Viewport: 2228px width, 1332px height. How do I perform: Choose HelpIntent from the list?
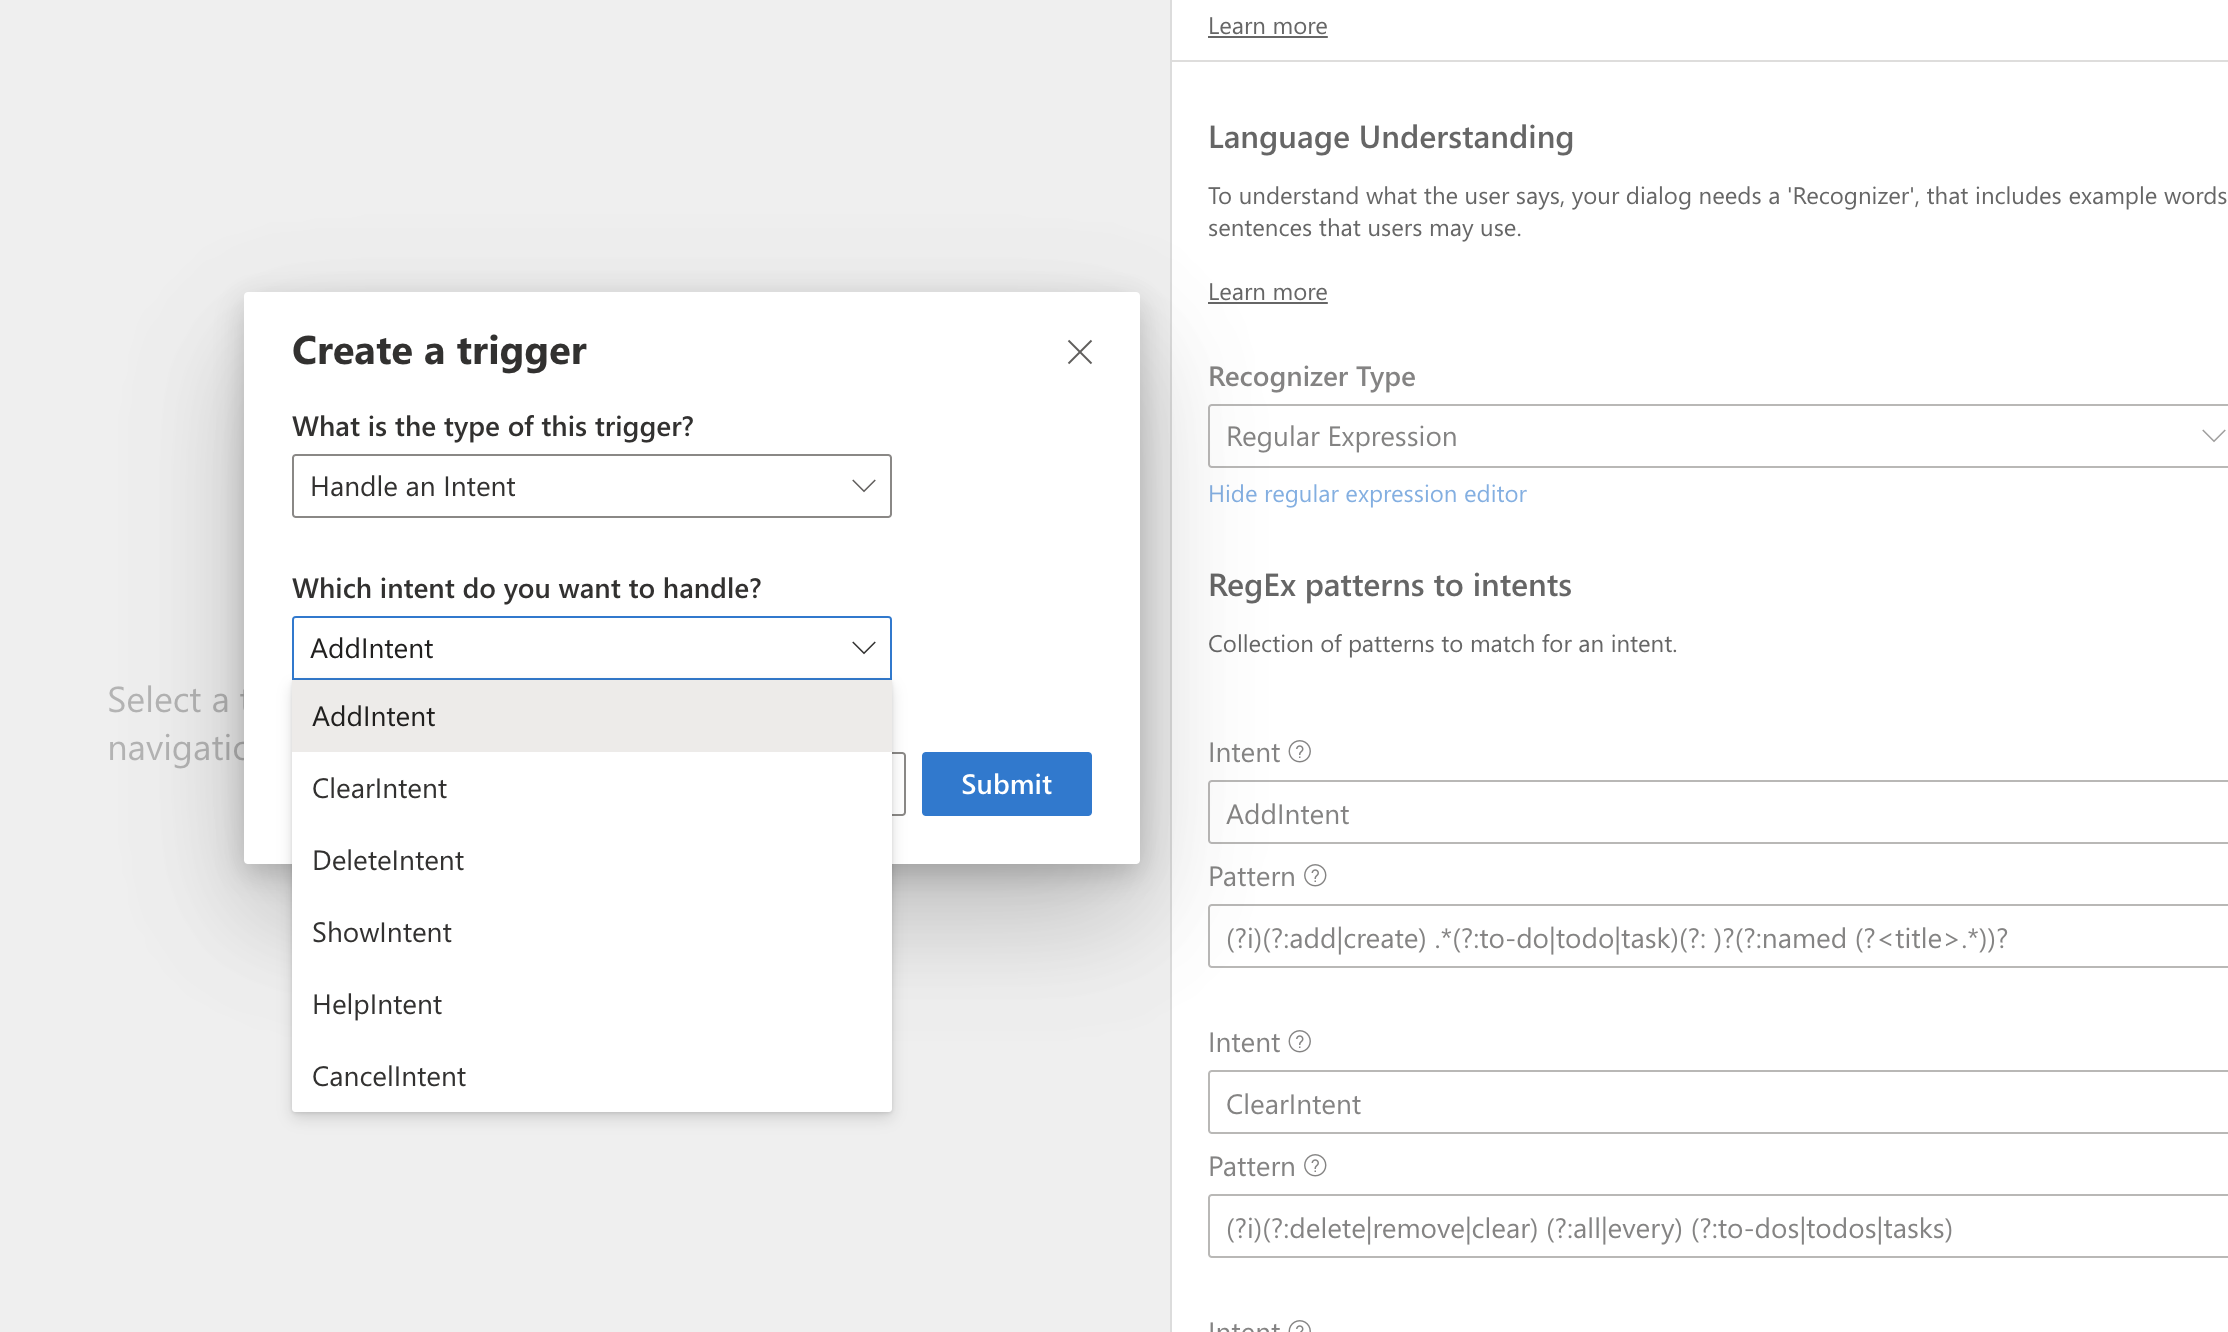(591, 1004)
